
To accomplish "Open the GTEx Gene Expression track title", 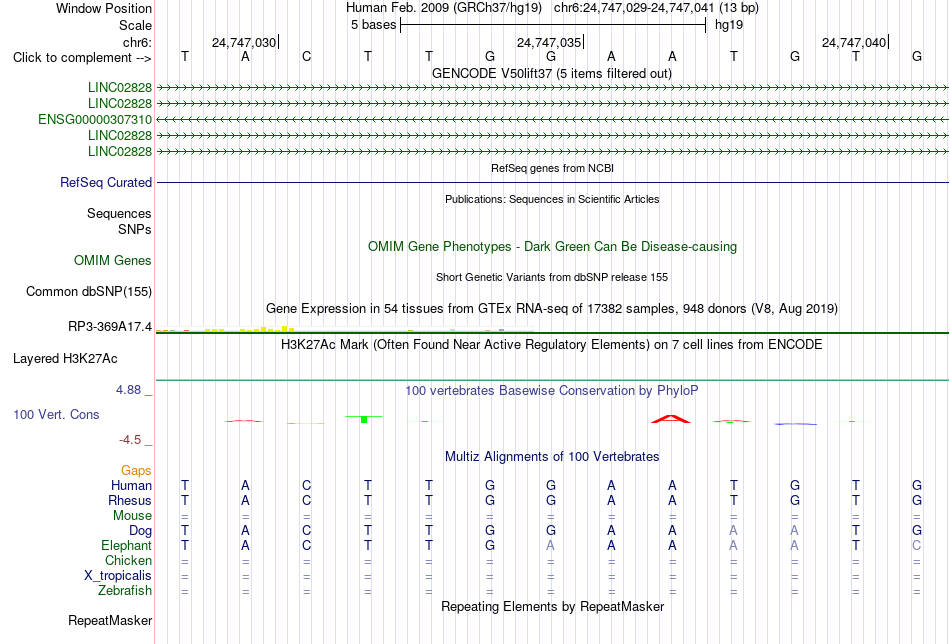I will tap(552, 308).
